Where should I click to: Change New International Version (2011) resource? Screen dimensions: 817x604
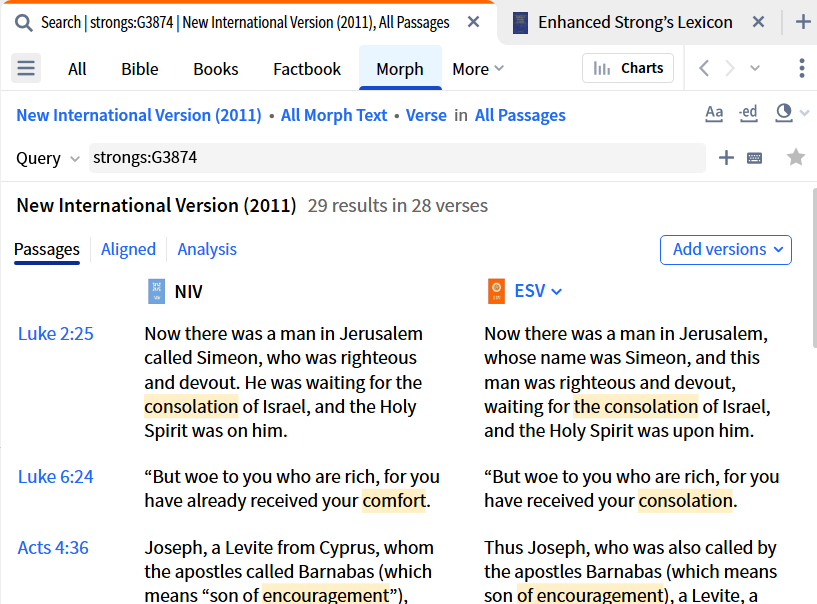coord(139,115)
